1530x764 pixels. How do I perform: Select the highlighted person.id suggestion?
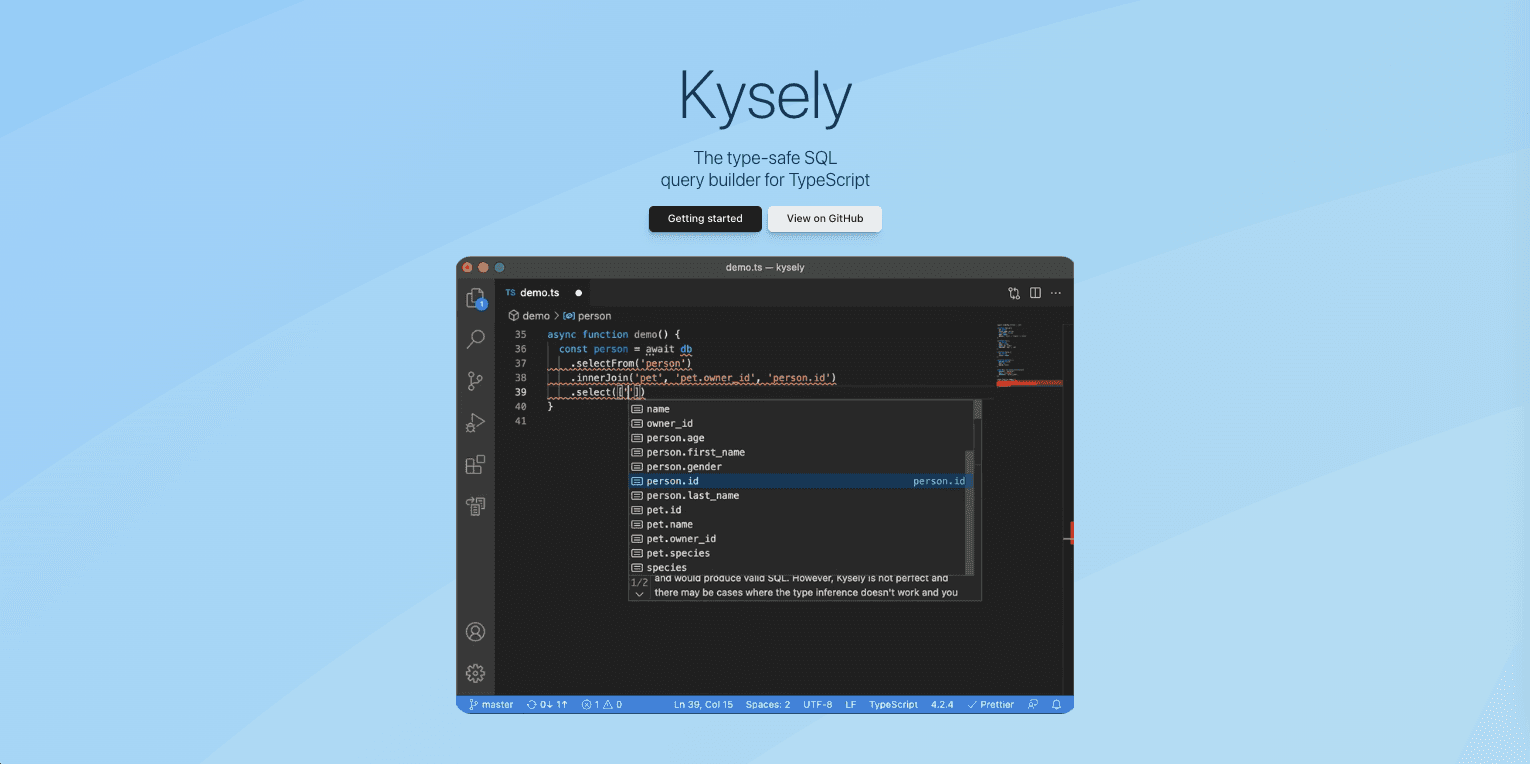800,481
